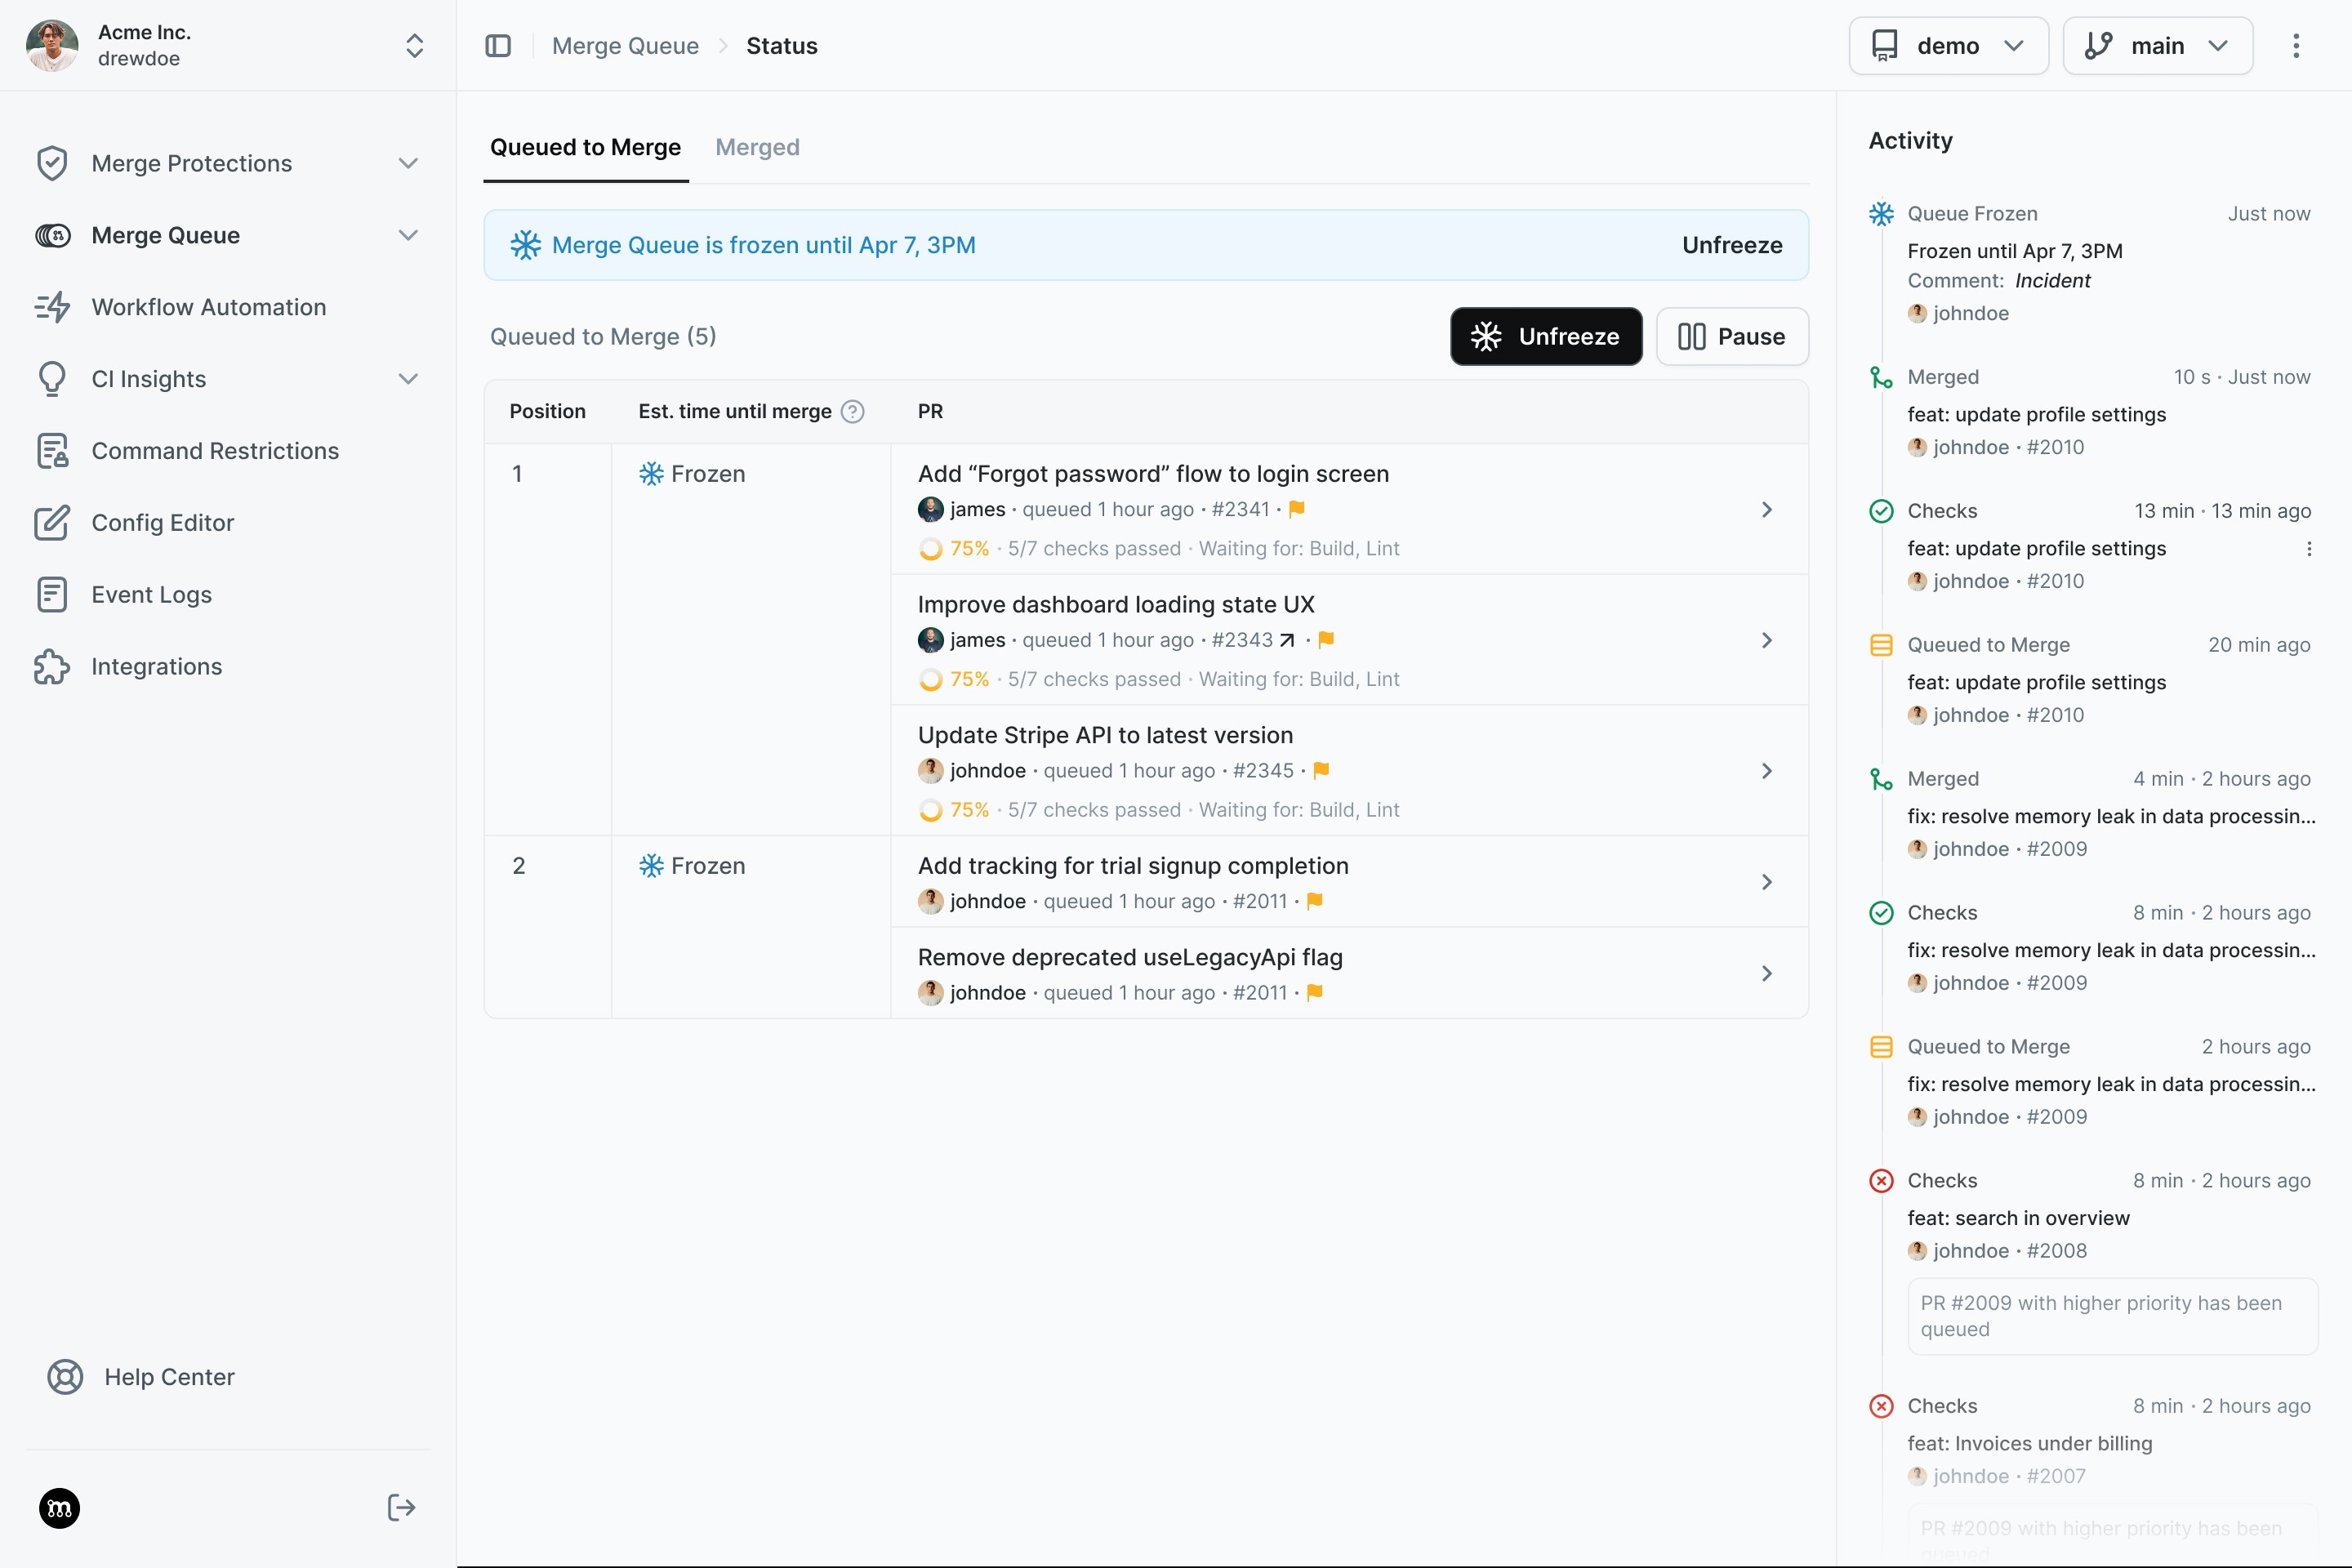
Task: Click the Mergify logo at bottom left
Action: point(59,1508)
